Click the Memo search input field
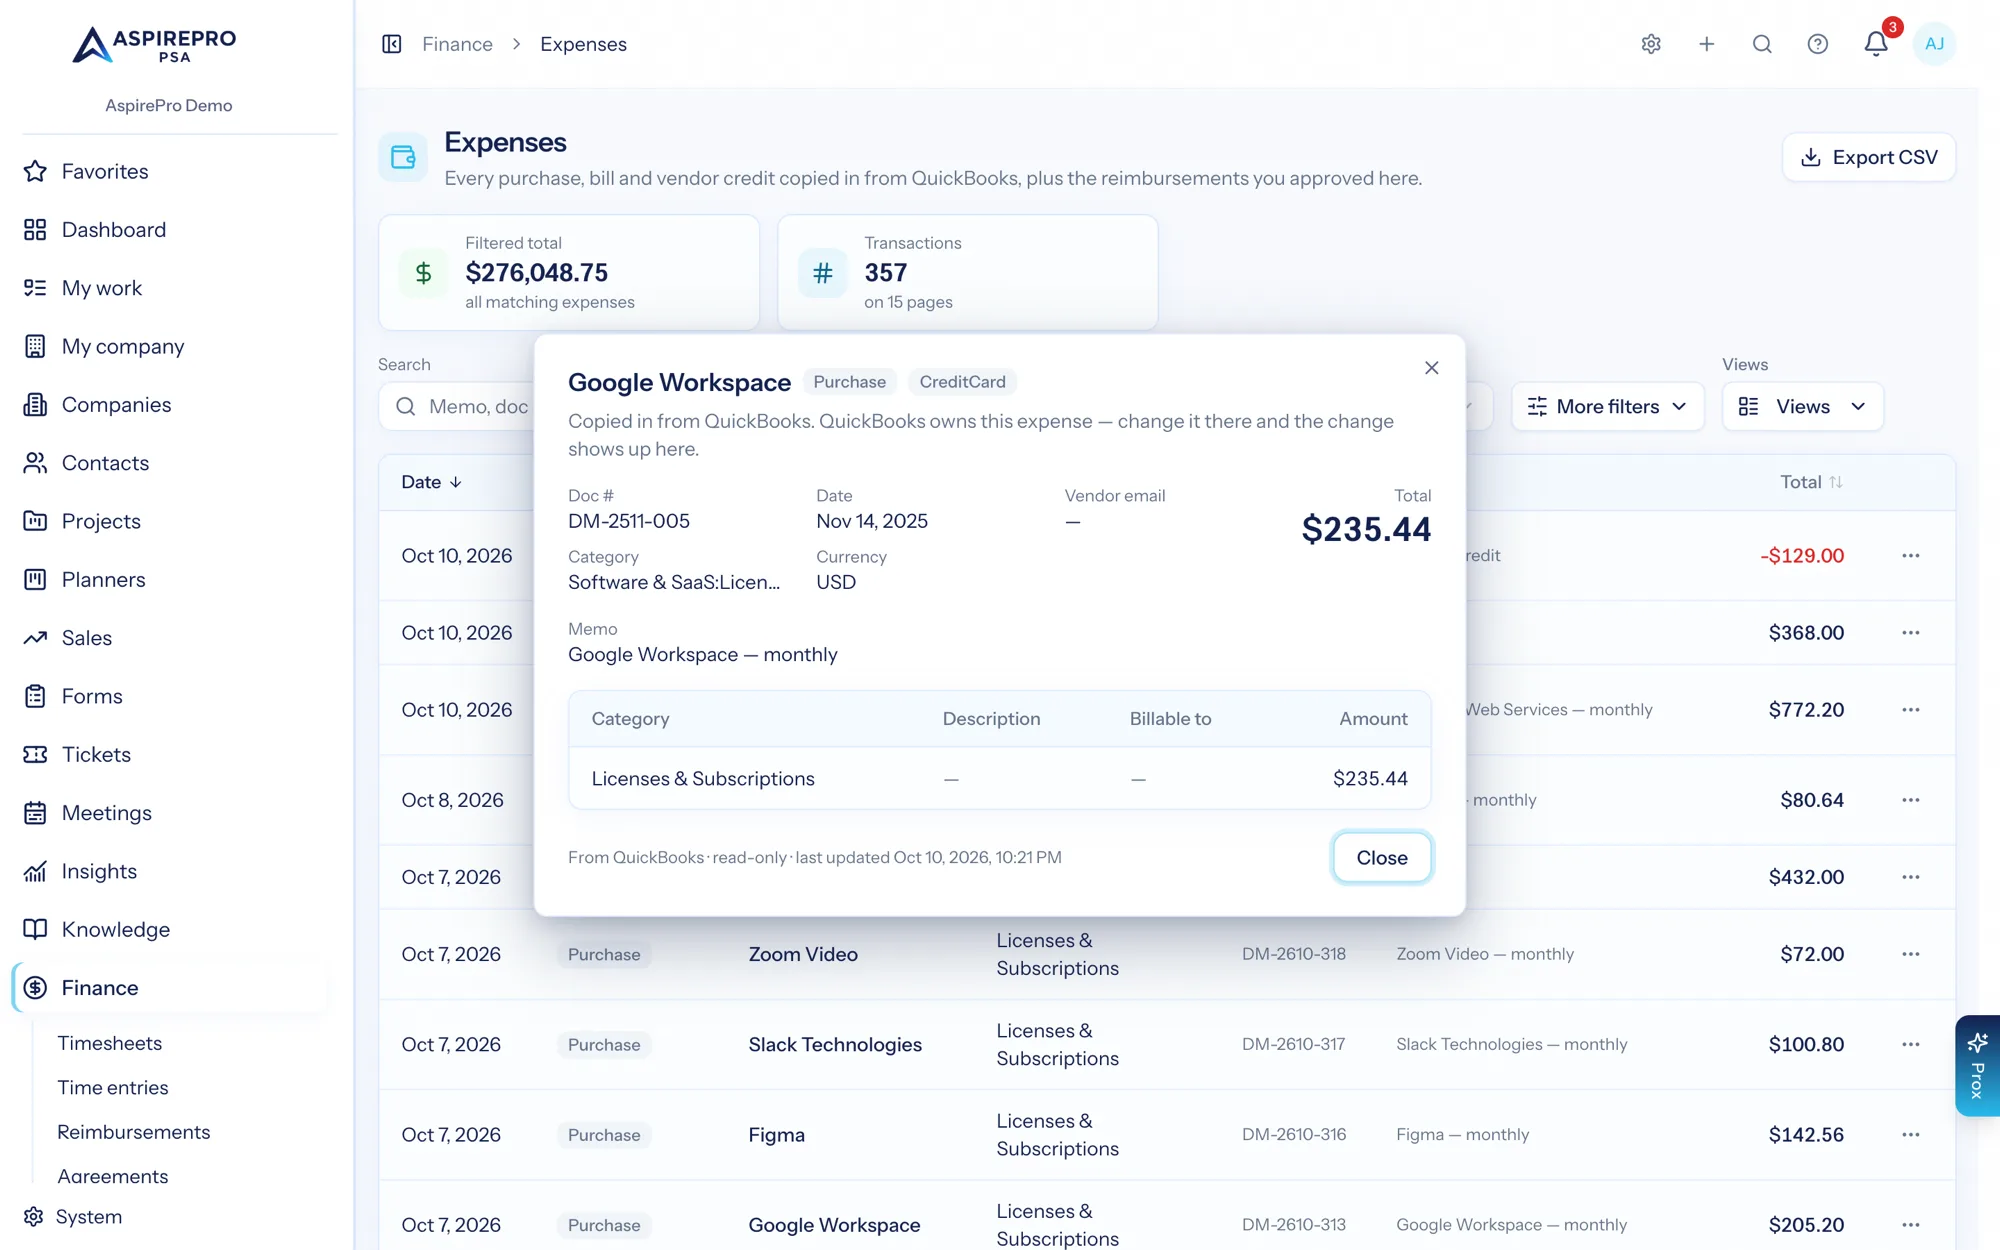 457,407
